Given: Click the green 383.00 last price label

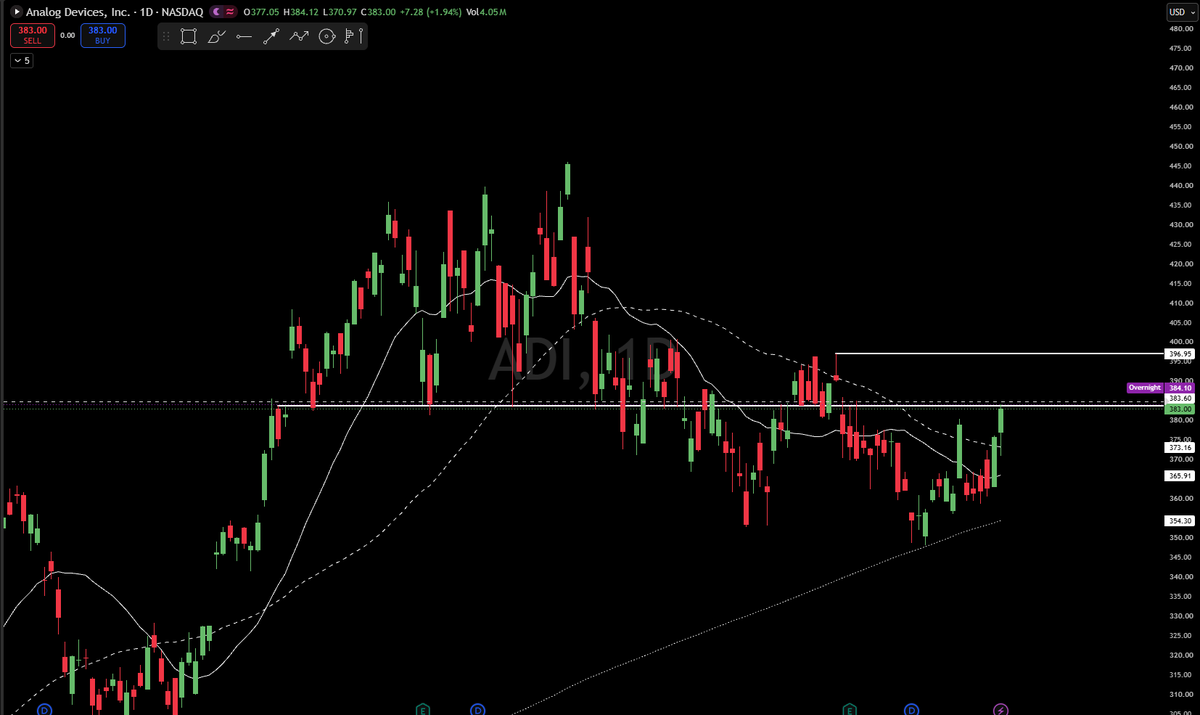Looking at the screenshot, I should click(1180, 409).
